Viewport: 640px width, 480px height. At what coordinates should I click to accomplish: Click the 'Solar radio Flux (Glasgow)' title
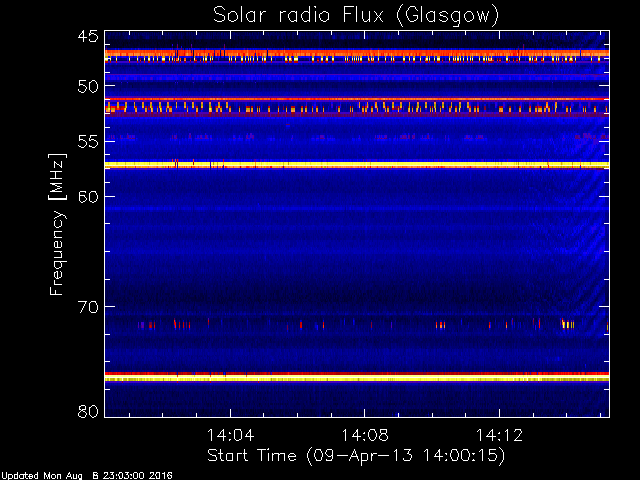pos(356,16)
